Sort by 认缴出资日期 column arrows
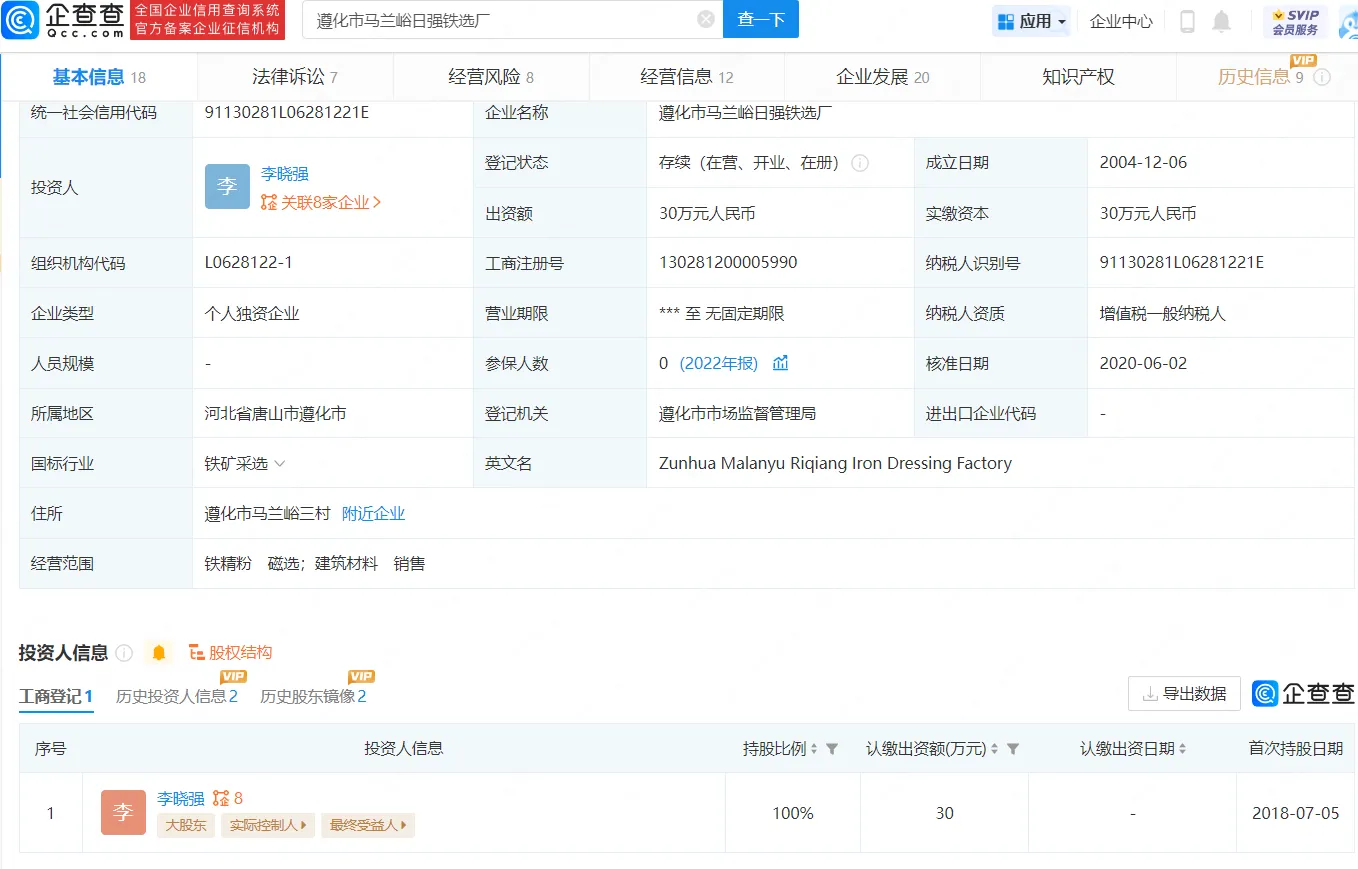 coord(1183,749)
